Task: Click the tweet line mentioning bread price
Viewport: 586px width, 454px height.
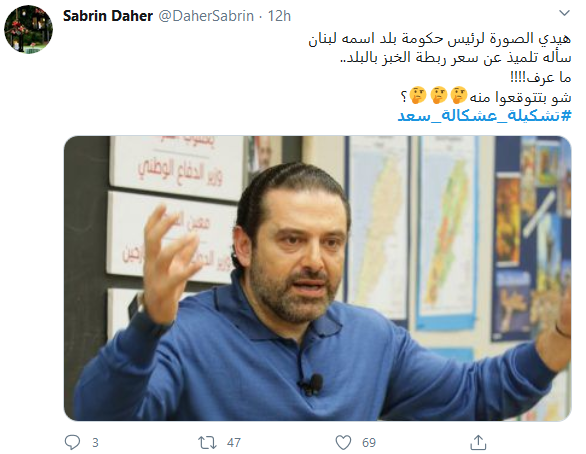Action: click(456, 58)
